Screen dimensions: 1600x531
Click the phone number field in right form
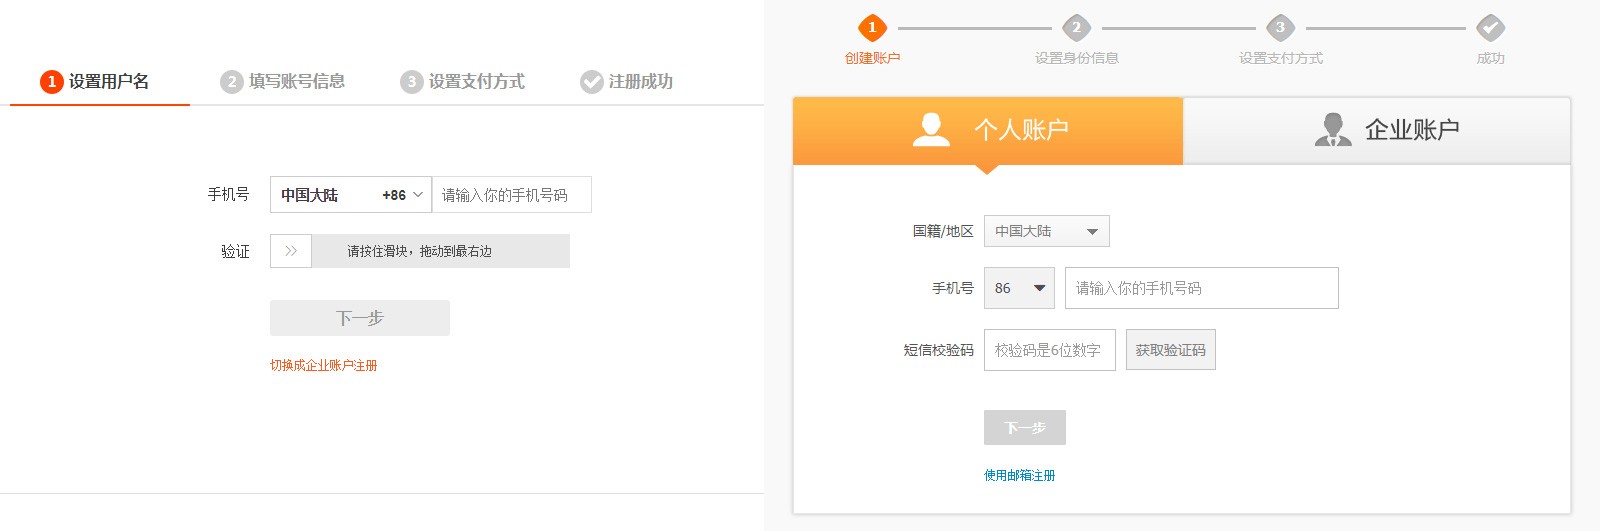tap(1202, 288)
